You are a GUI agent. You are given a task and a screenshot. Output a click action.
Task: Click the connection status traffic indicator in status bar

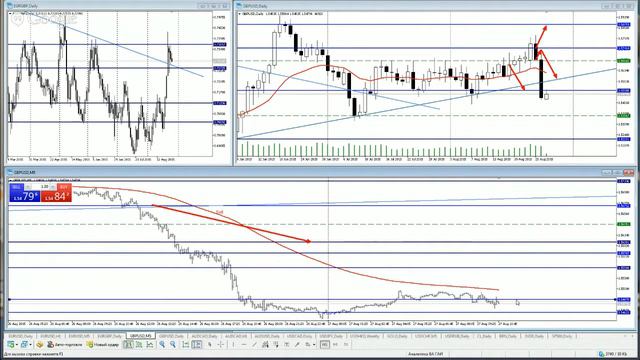(614, 354)
